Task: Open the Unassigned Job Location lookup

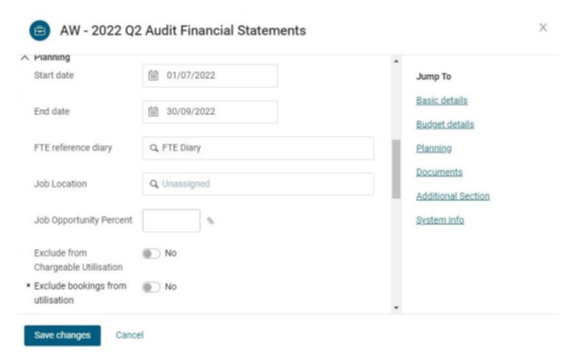Action: coord(258,184)
